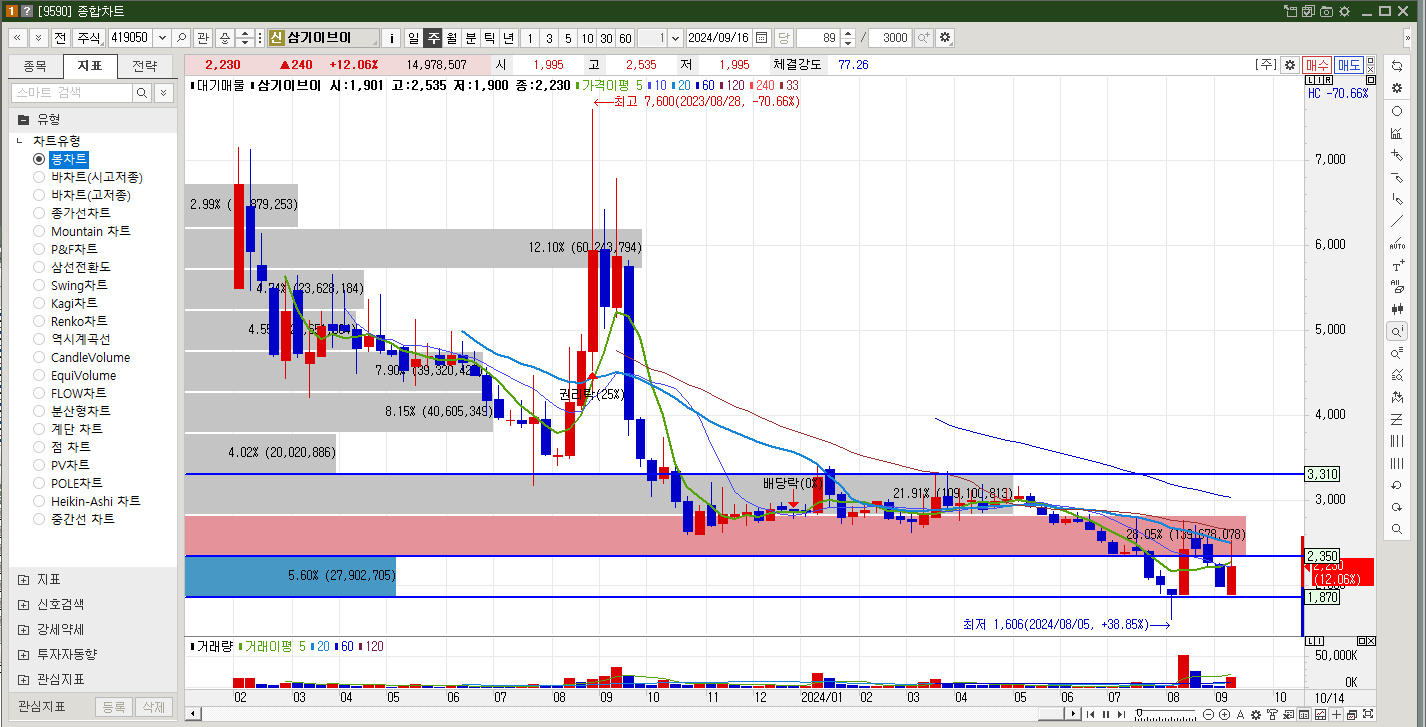Click the 삭제 button at panel bottom

click(x=153, y=707)
